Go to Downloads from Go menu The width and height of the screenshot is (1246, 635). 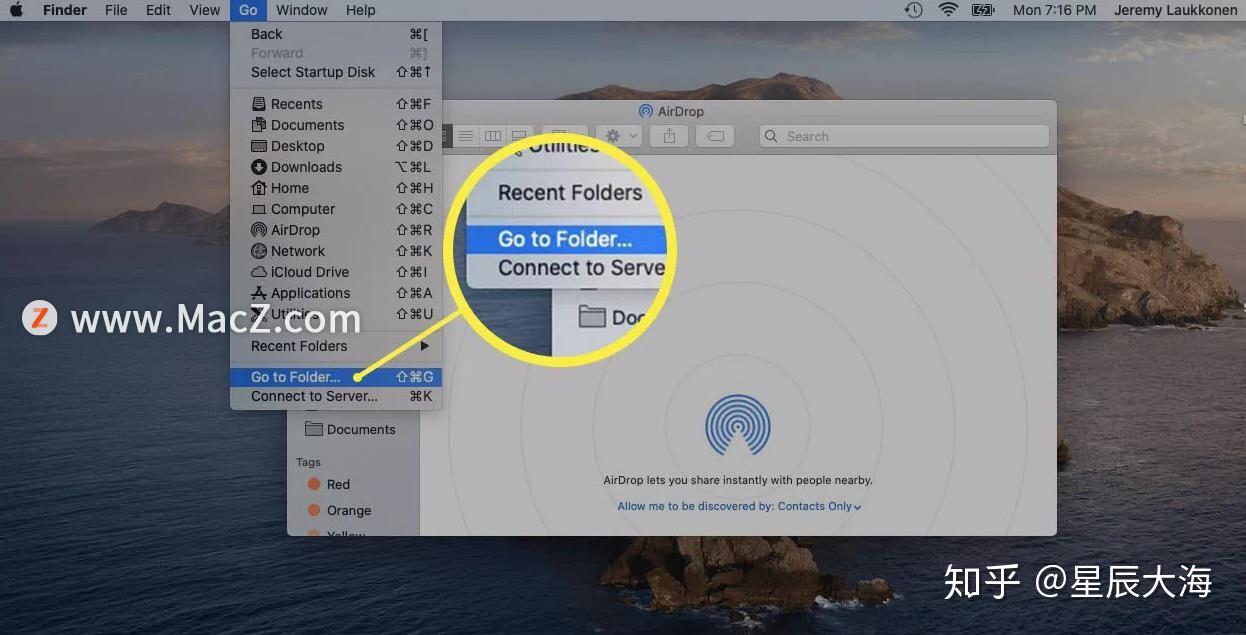tap(336, 167)
